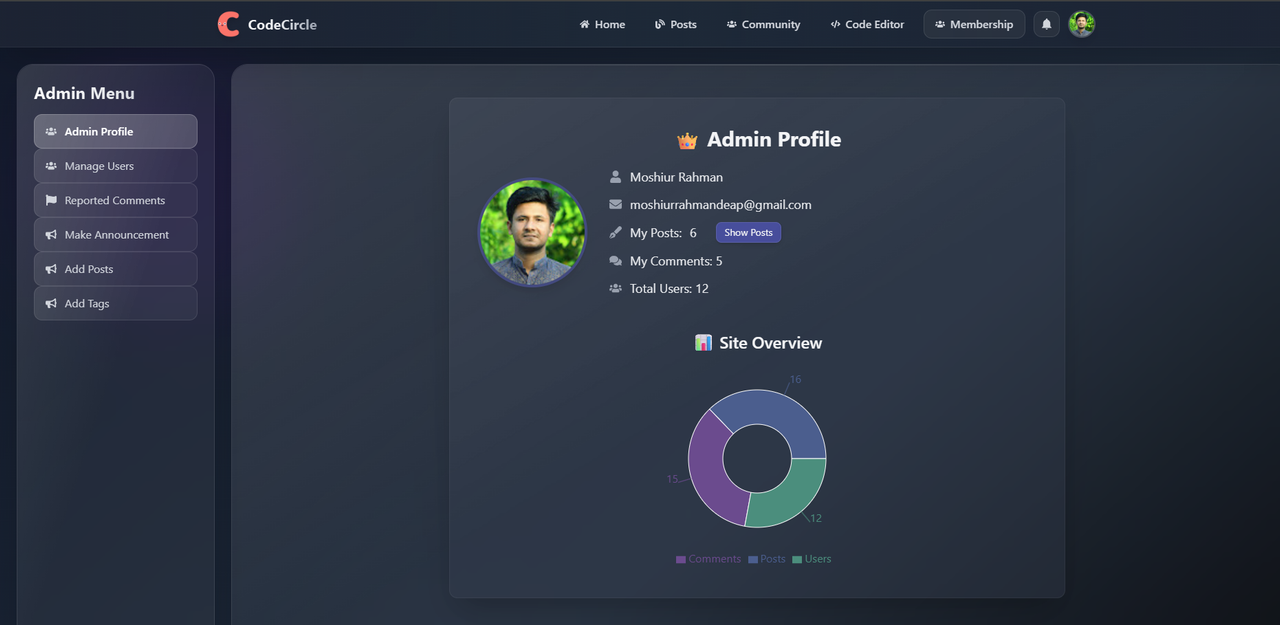Toggle the Users legend entry on chart

(811, 559)
